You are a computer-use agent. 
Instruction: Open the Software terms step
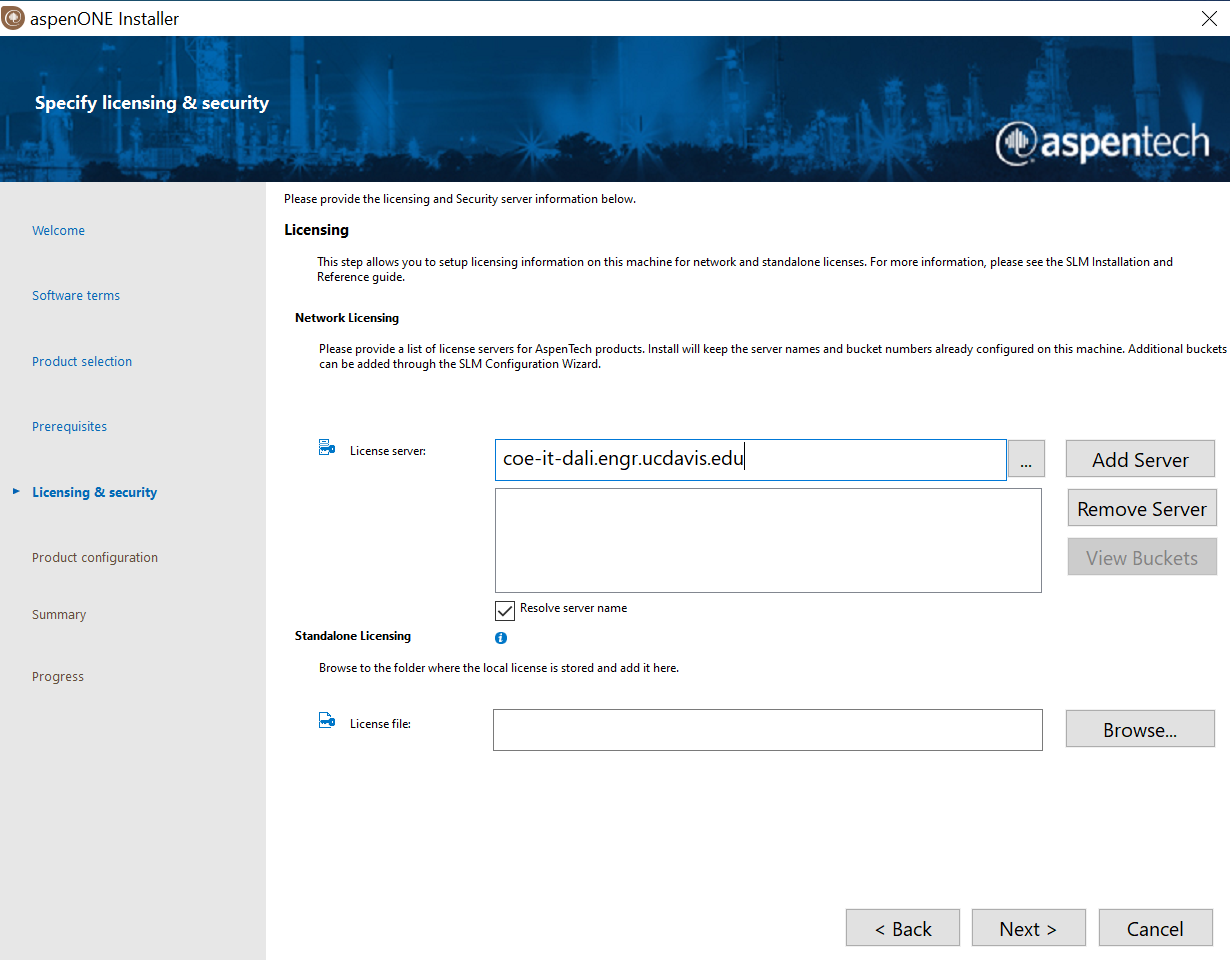(75, 295)
